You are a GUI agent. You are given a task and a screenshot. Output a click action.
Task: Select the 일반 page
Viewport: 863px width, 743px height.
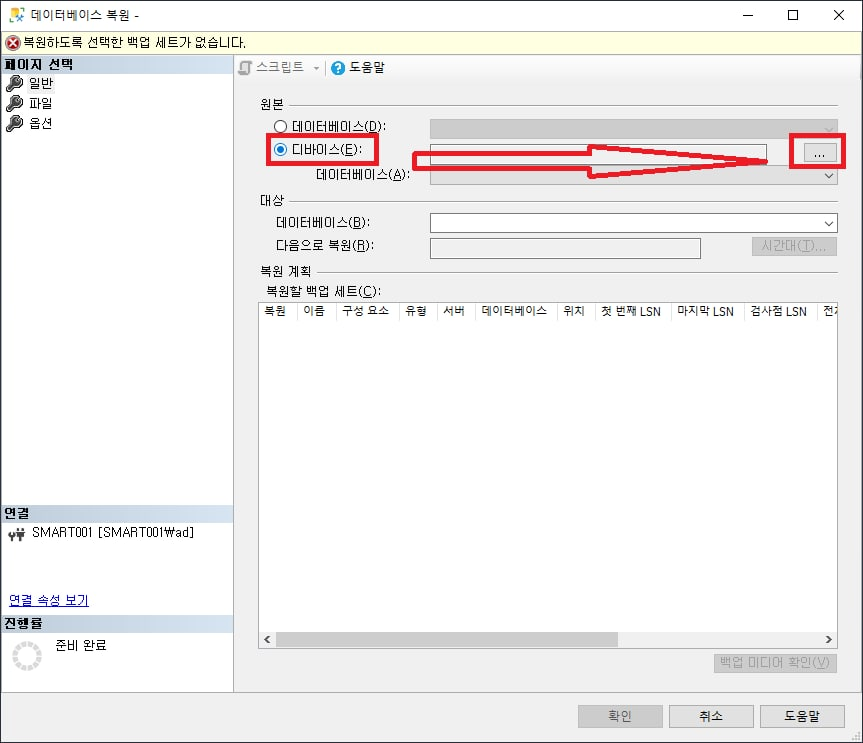coord(41,83)
